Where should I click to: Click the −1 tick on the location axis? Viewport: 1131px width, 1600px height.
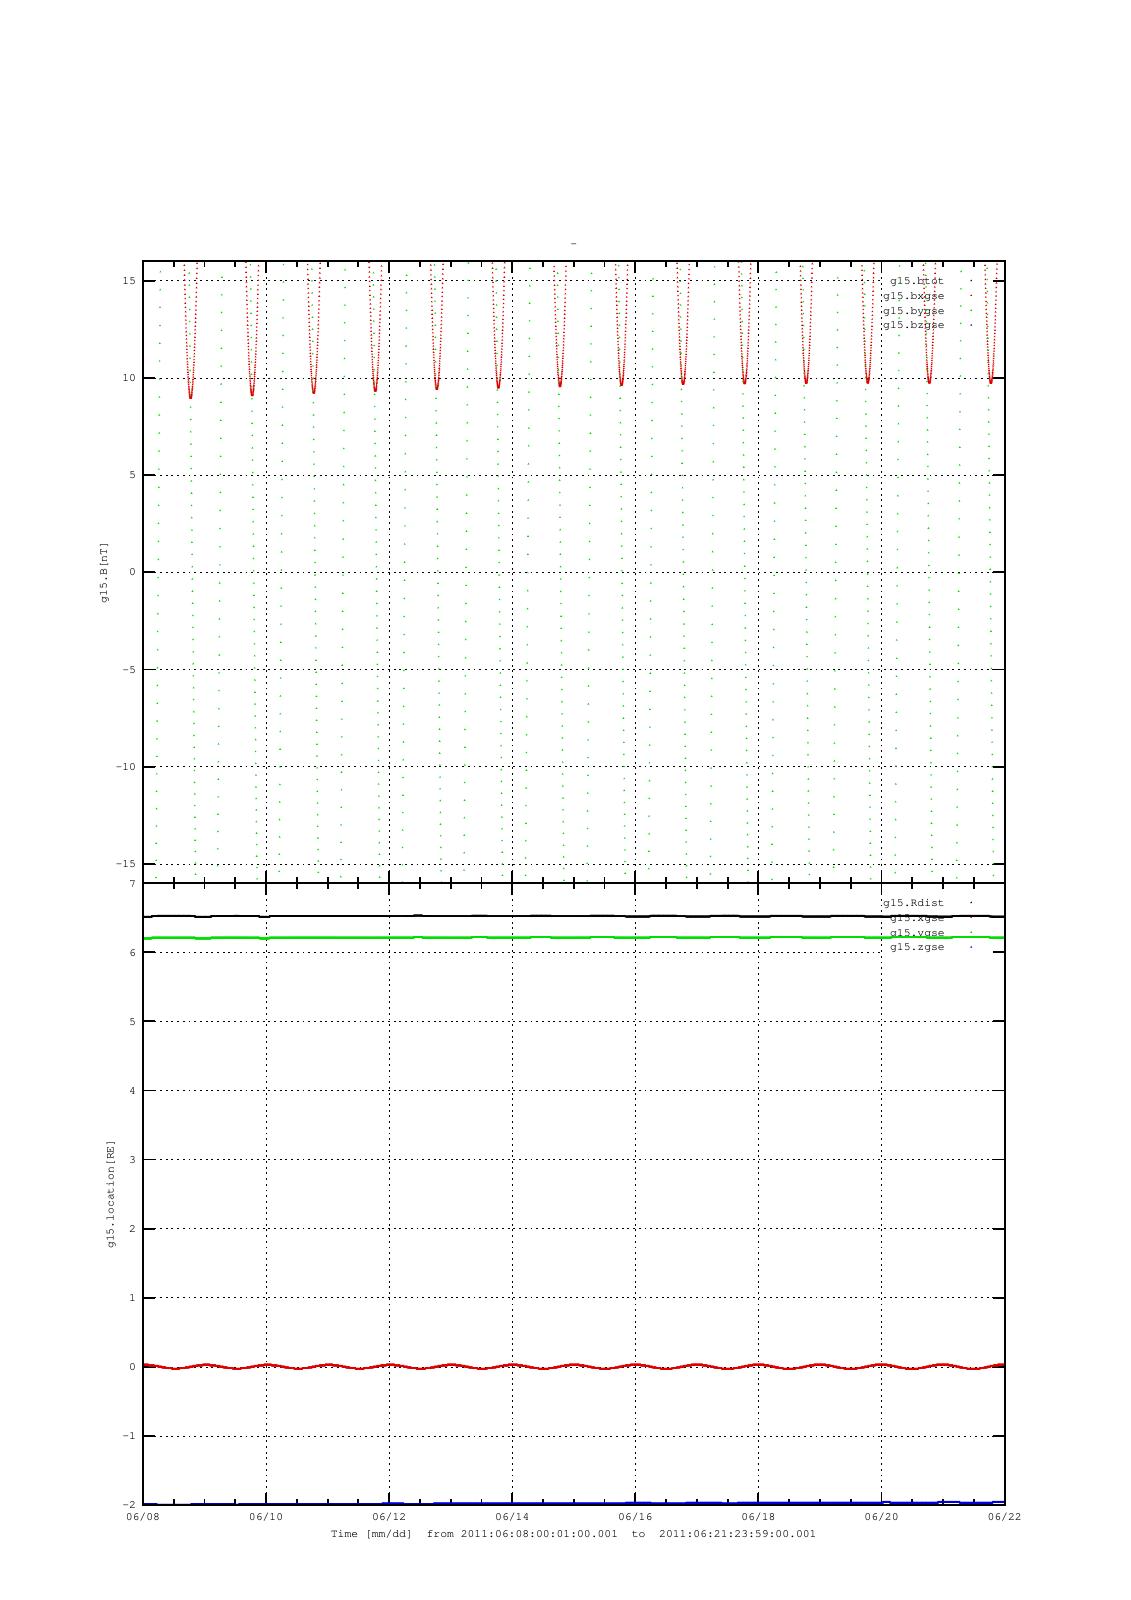point(129,1436)
